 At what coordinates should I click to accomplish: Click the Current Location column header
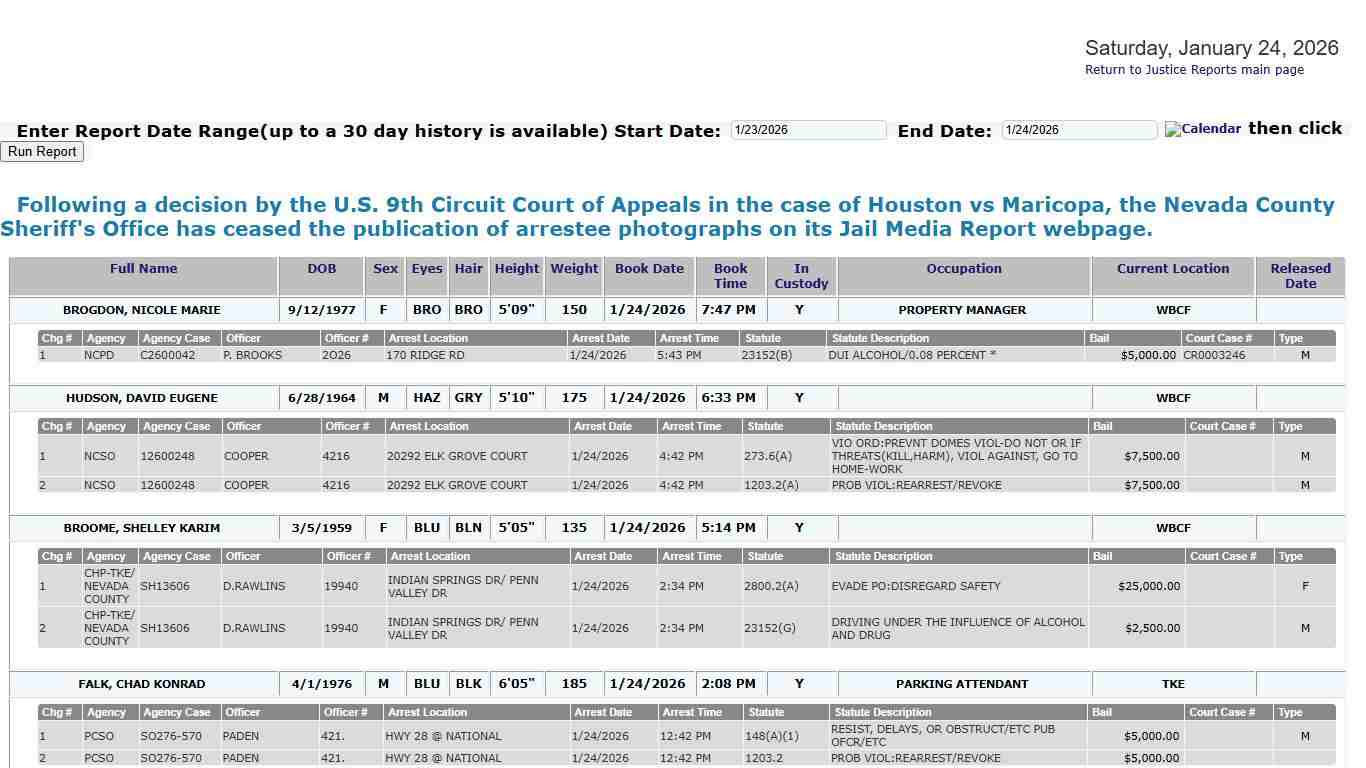click(x=1172, y=268)
